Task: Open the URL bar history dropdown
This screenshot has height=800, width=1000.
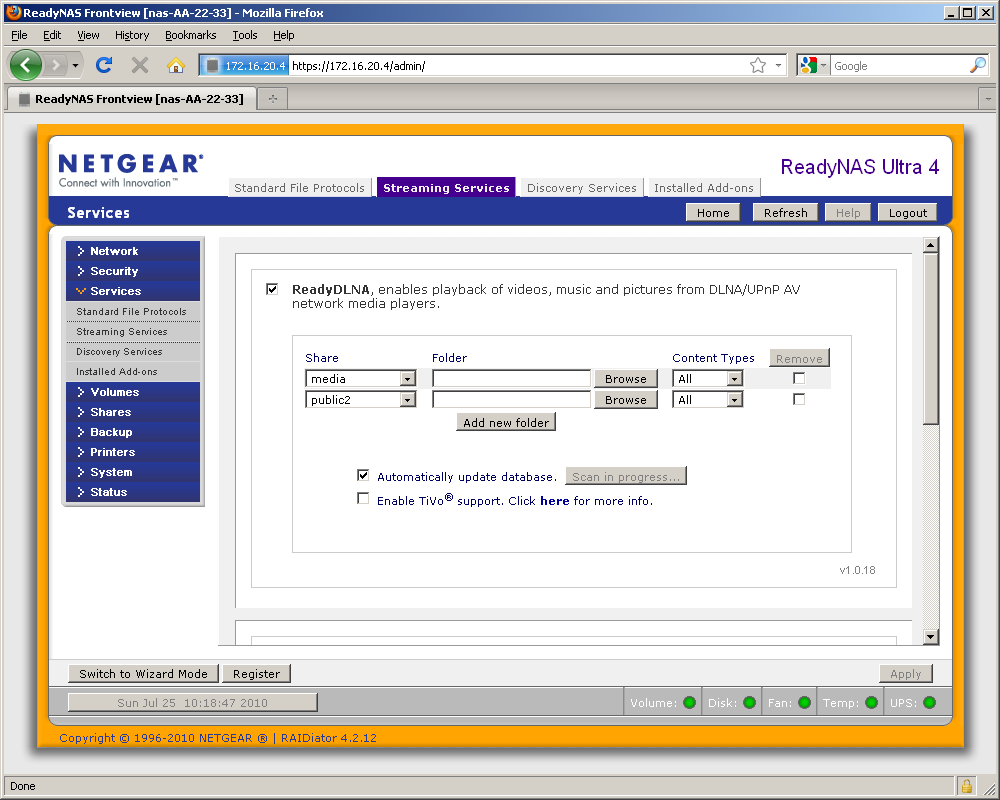Action: click(x=778, y=65)
